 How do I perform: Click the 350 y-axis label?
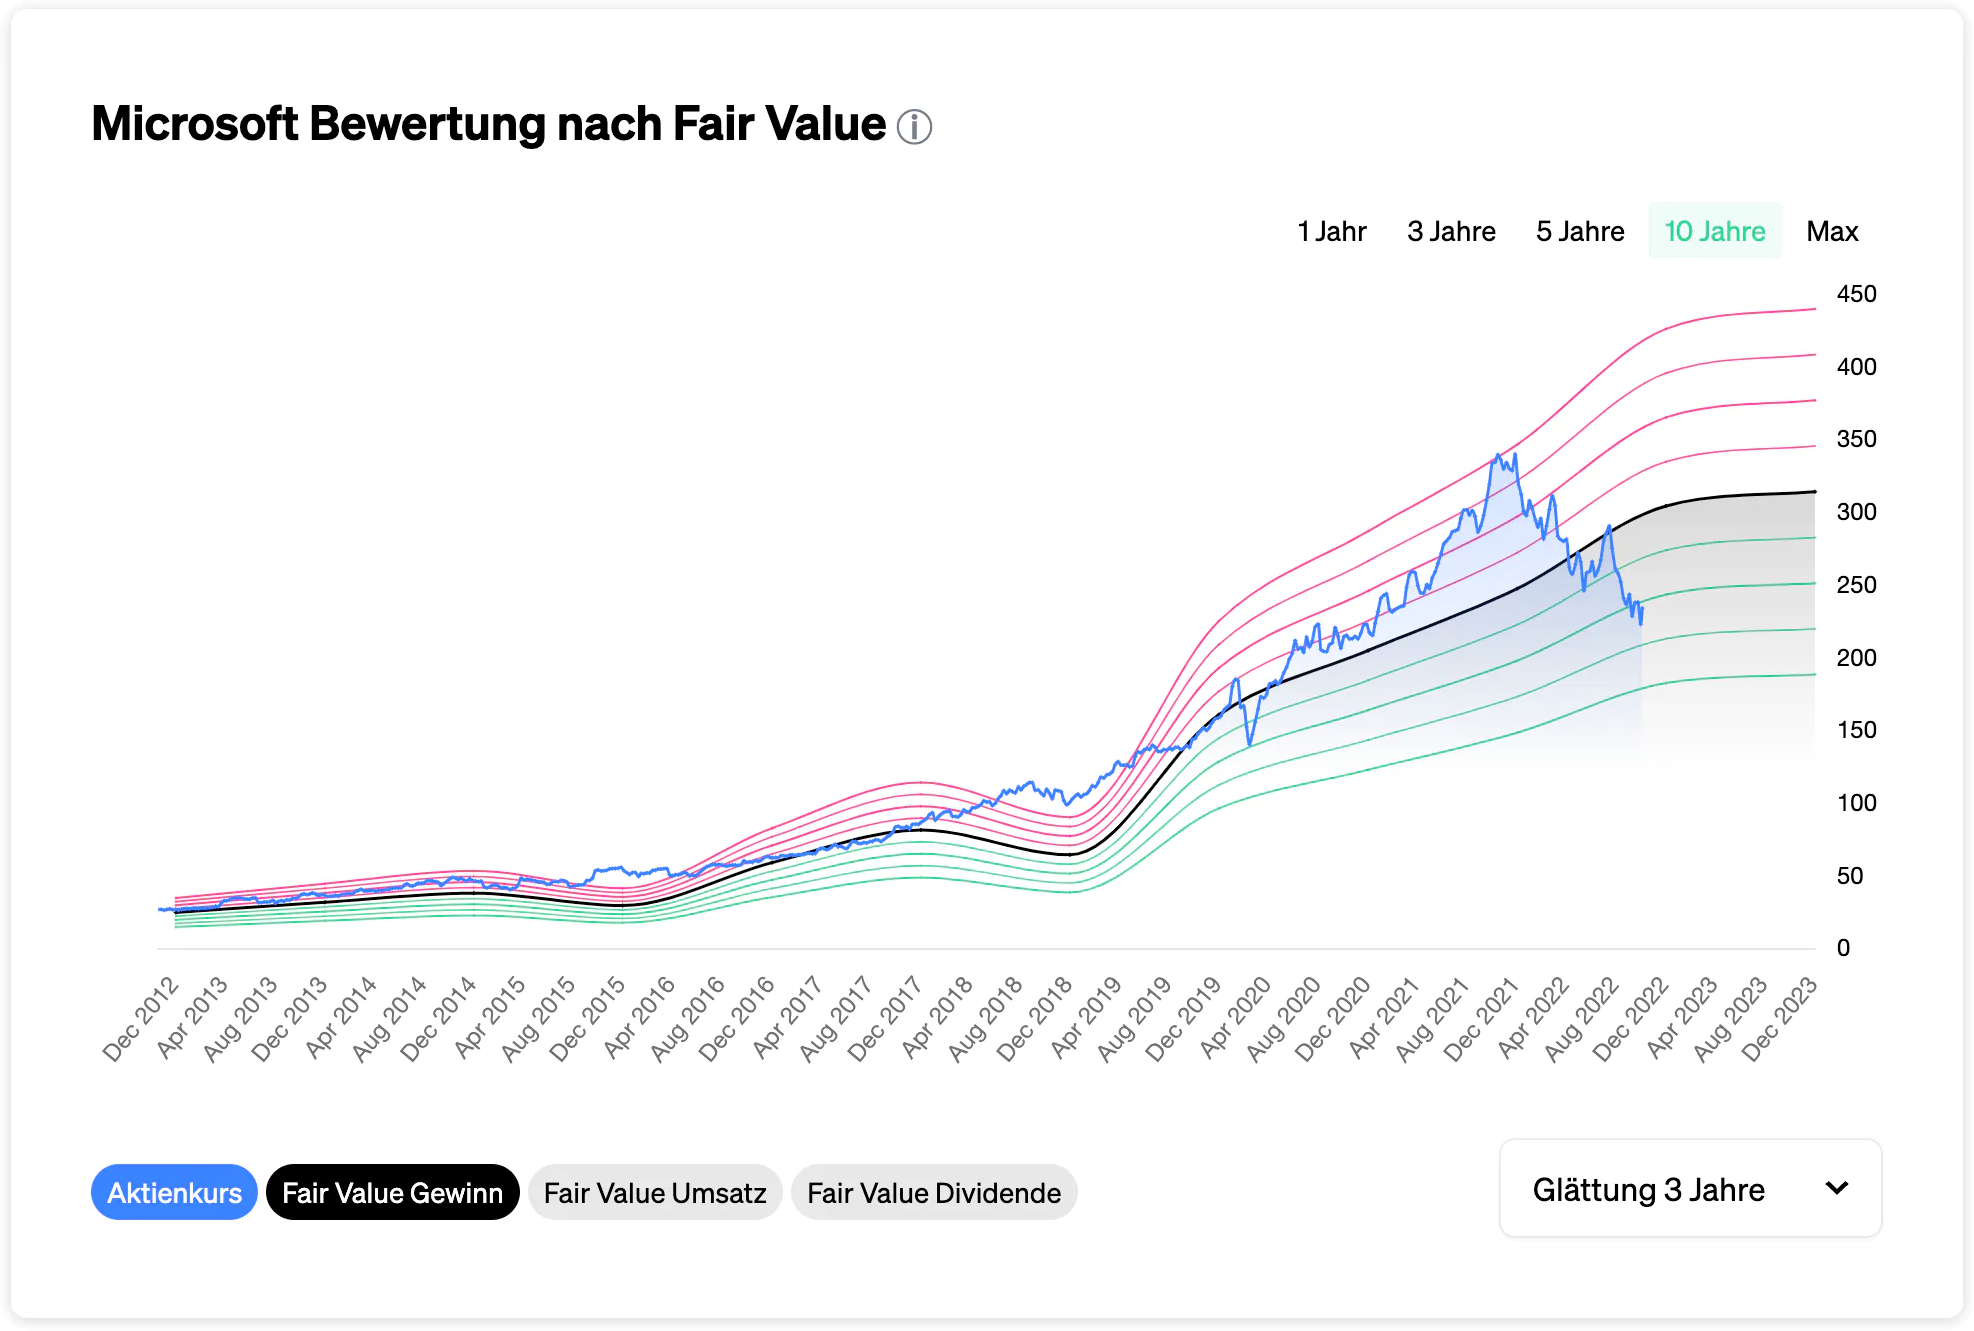[1856, 439]
